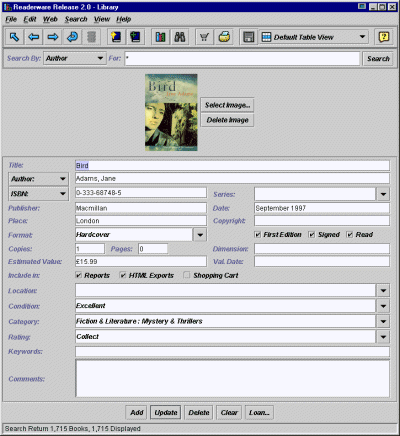Viewport: 400px width, 436px height.
Task: Click the Select Image button
Action: pos(227,105)
